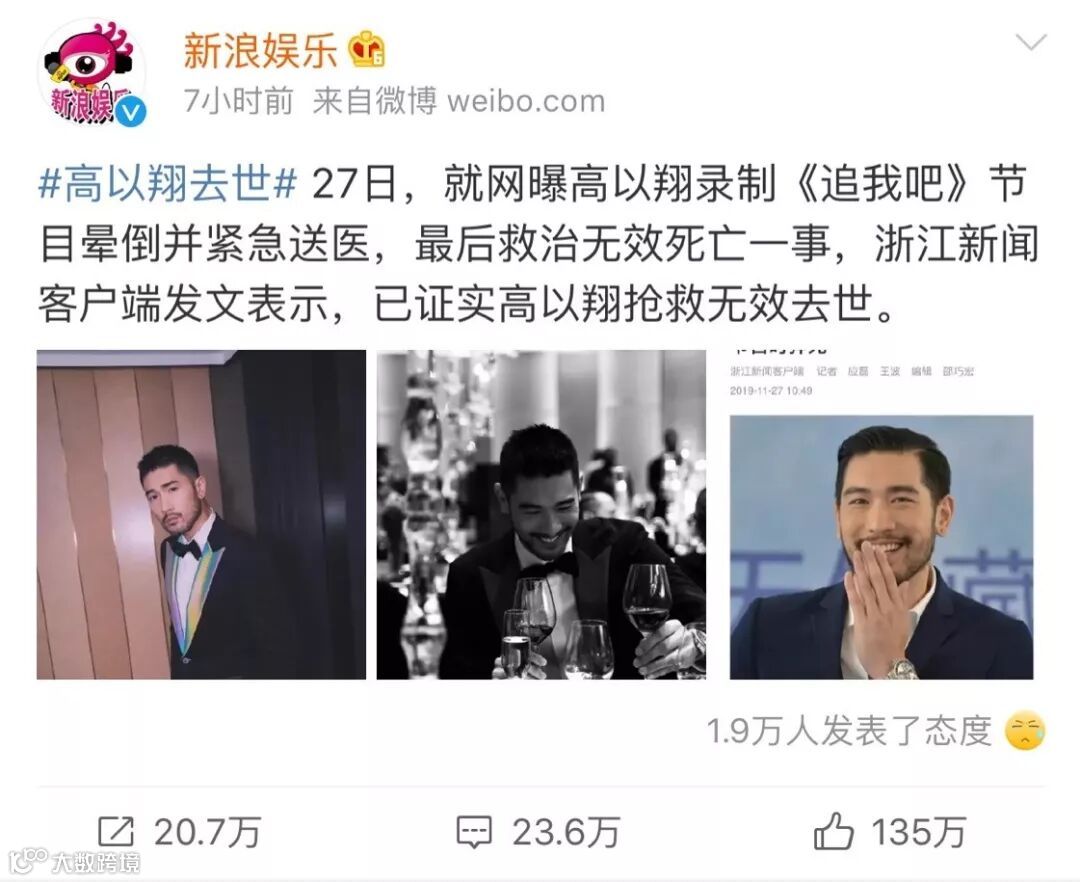View the third photo with news clipping

tap(881, 514)
